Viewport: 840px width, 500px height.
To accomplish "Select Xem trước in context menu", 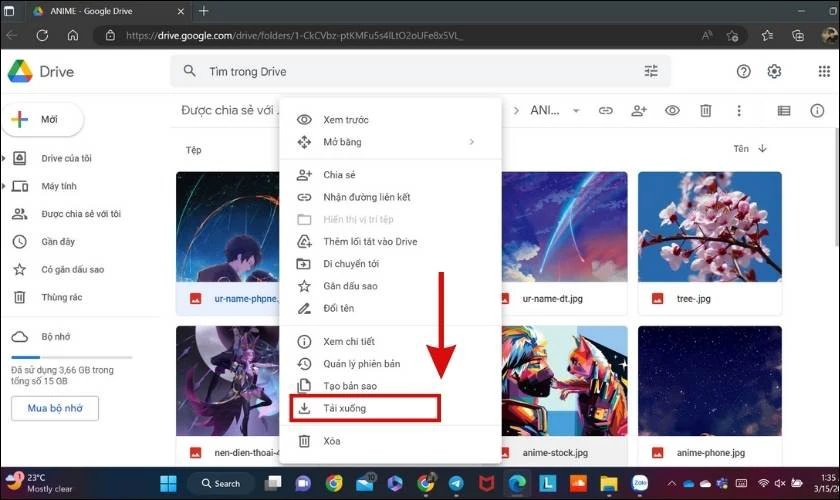I will (390, 120).
